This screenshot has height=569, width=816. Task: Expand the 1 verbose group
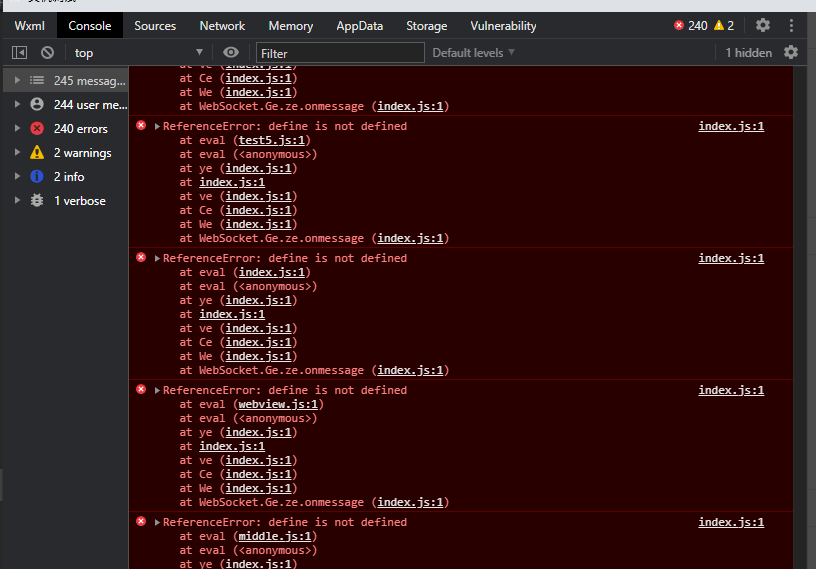[17, 200]
